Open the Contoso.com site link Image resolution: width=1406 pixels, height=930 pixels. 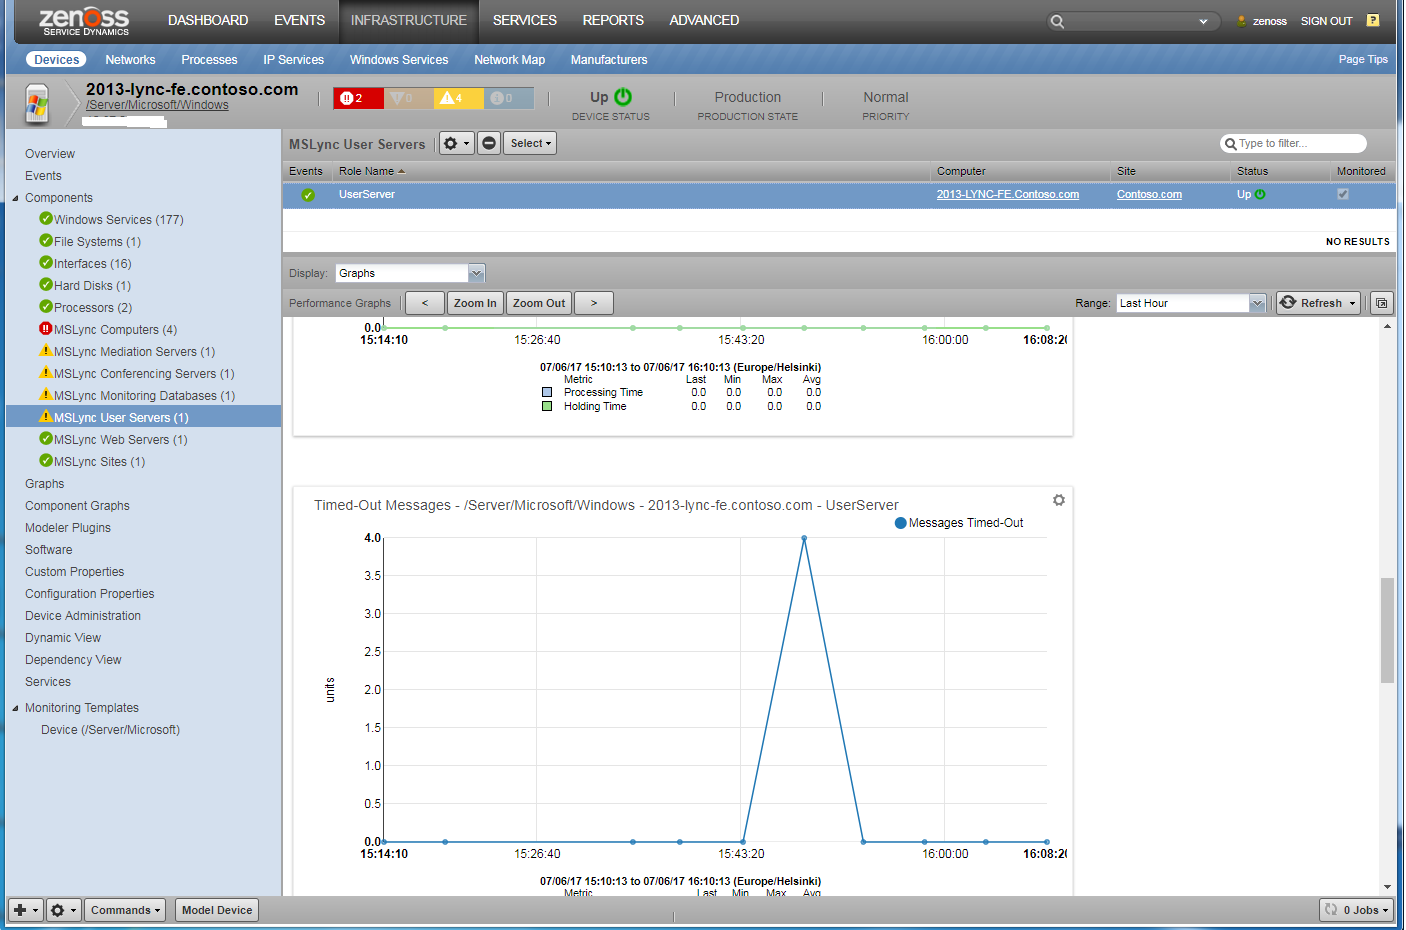[1149, 195]
